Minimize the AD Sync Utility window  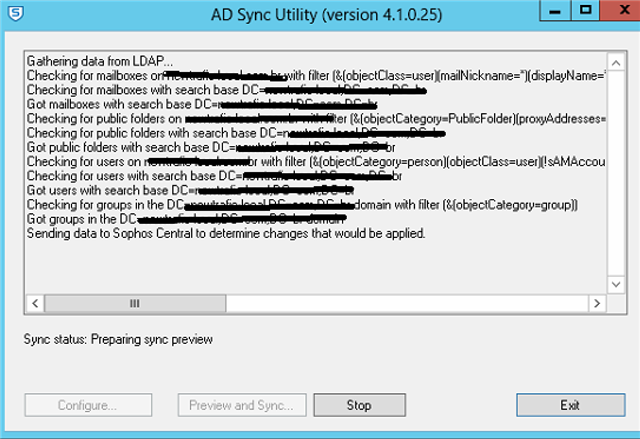click(554, 10)
